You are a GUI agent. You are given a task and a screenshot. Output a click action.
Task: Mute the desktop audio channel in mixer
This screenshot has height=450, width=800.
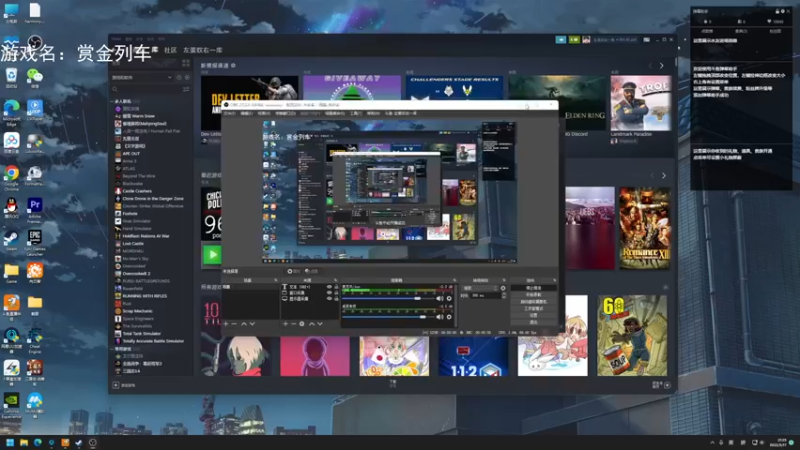point(440,298)
